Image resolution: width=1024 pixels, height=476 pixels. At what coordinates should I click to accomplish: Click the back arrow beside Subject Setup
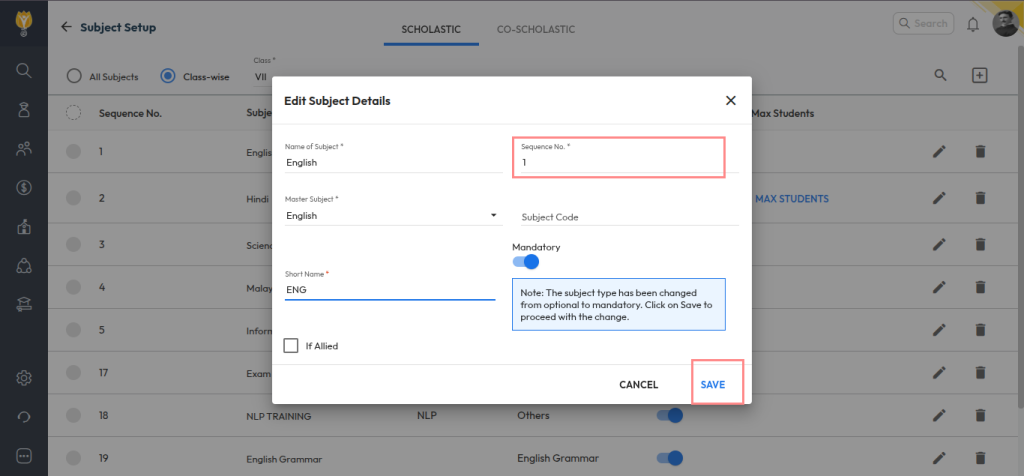[66, 27]
